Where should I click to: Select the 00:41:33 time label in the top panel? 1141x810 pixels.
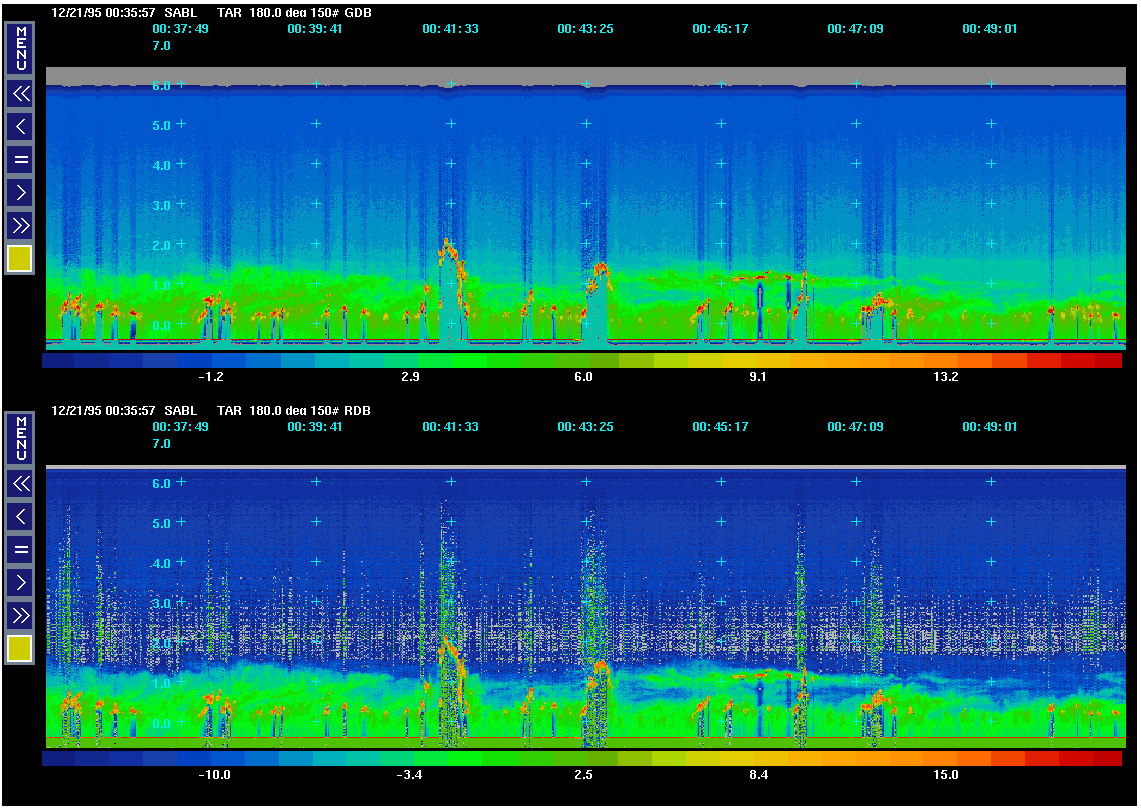click(450, 29)
